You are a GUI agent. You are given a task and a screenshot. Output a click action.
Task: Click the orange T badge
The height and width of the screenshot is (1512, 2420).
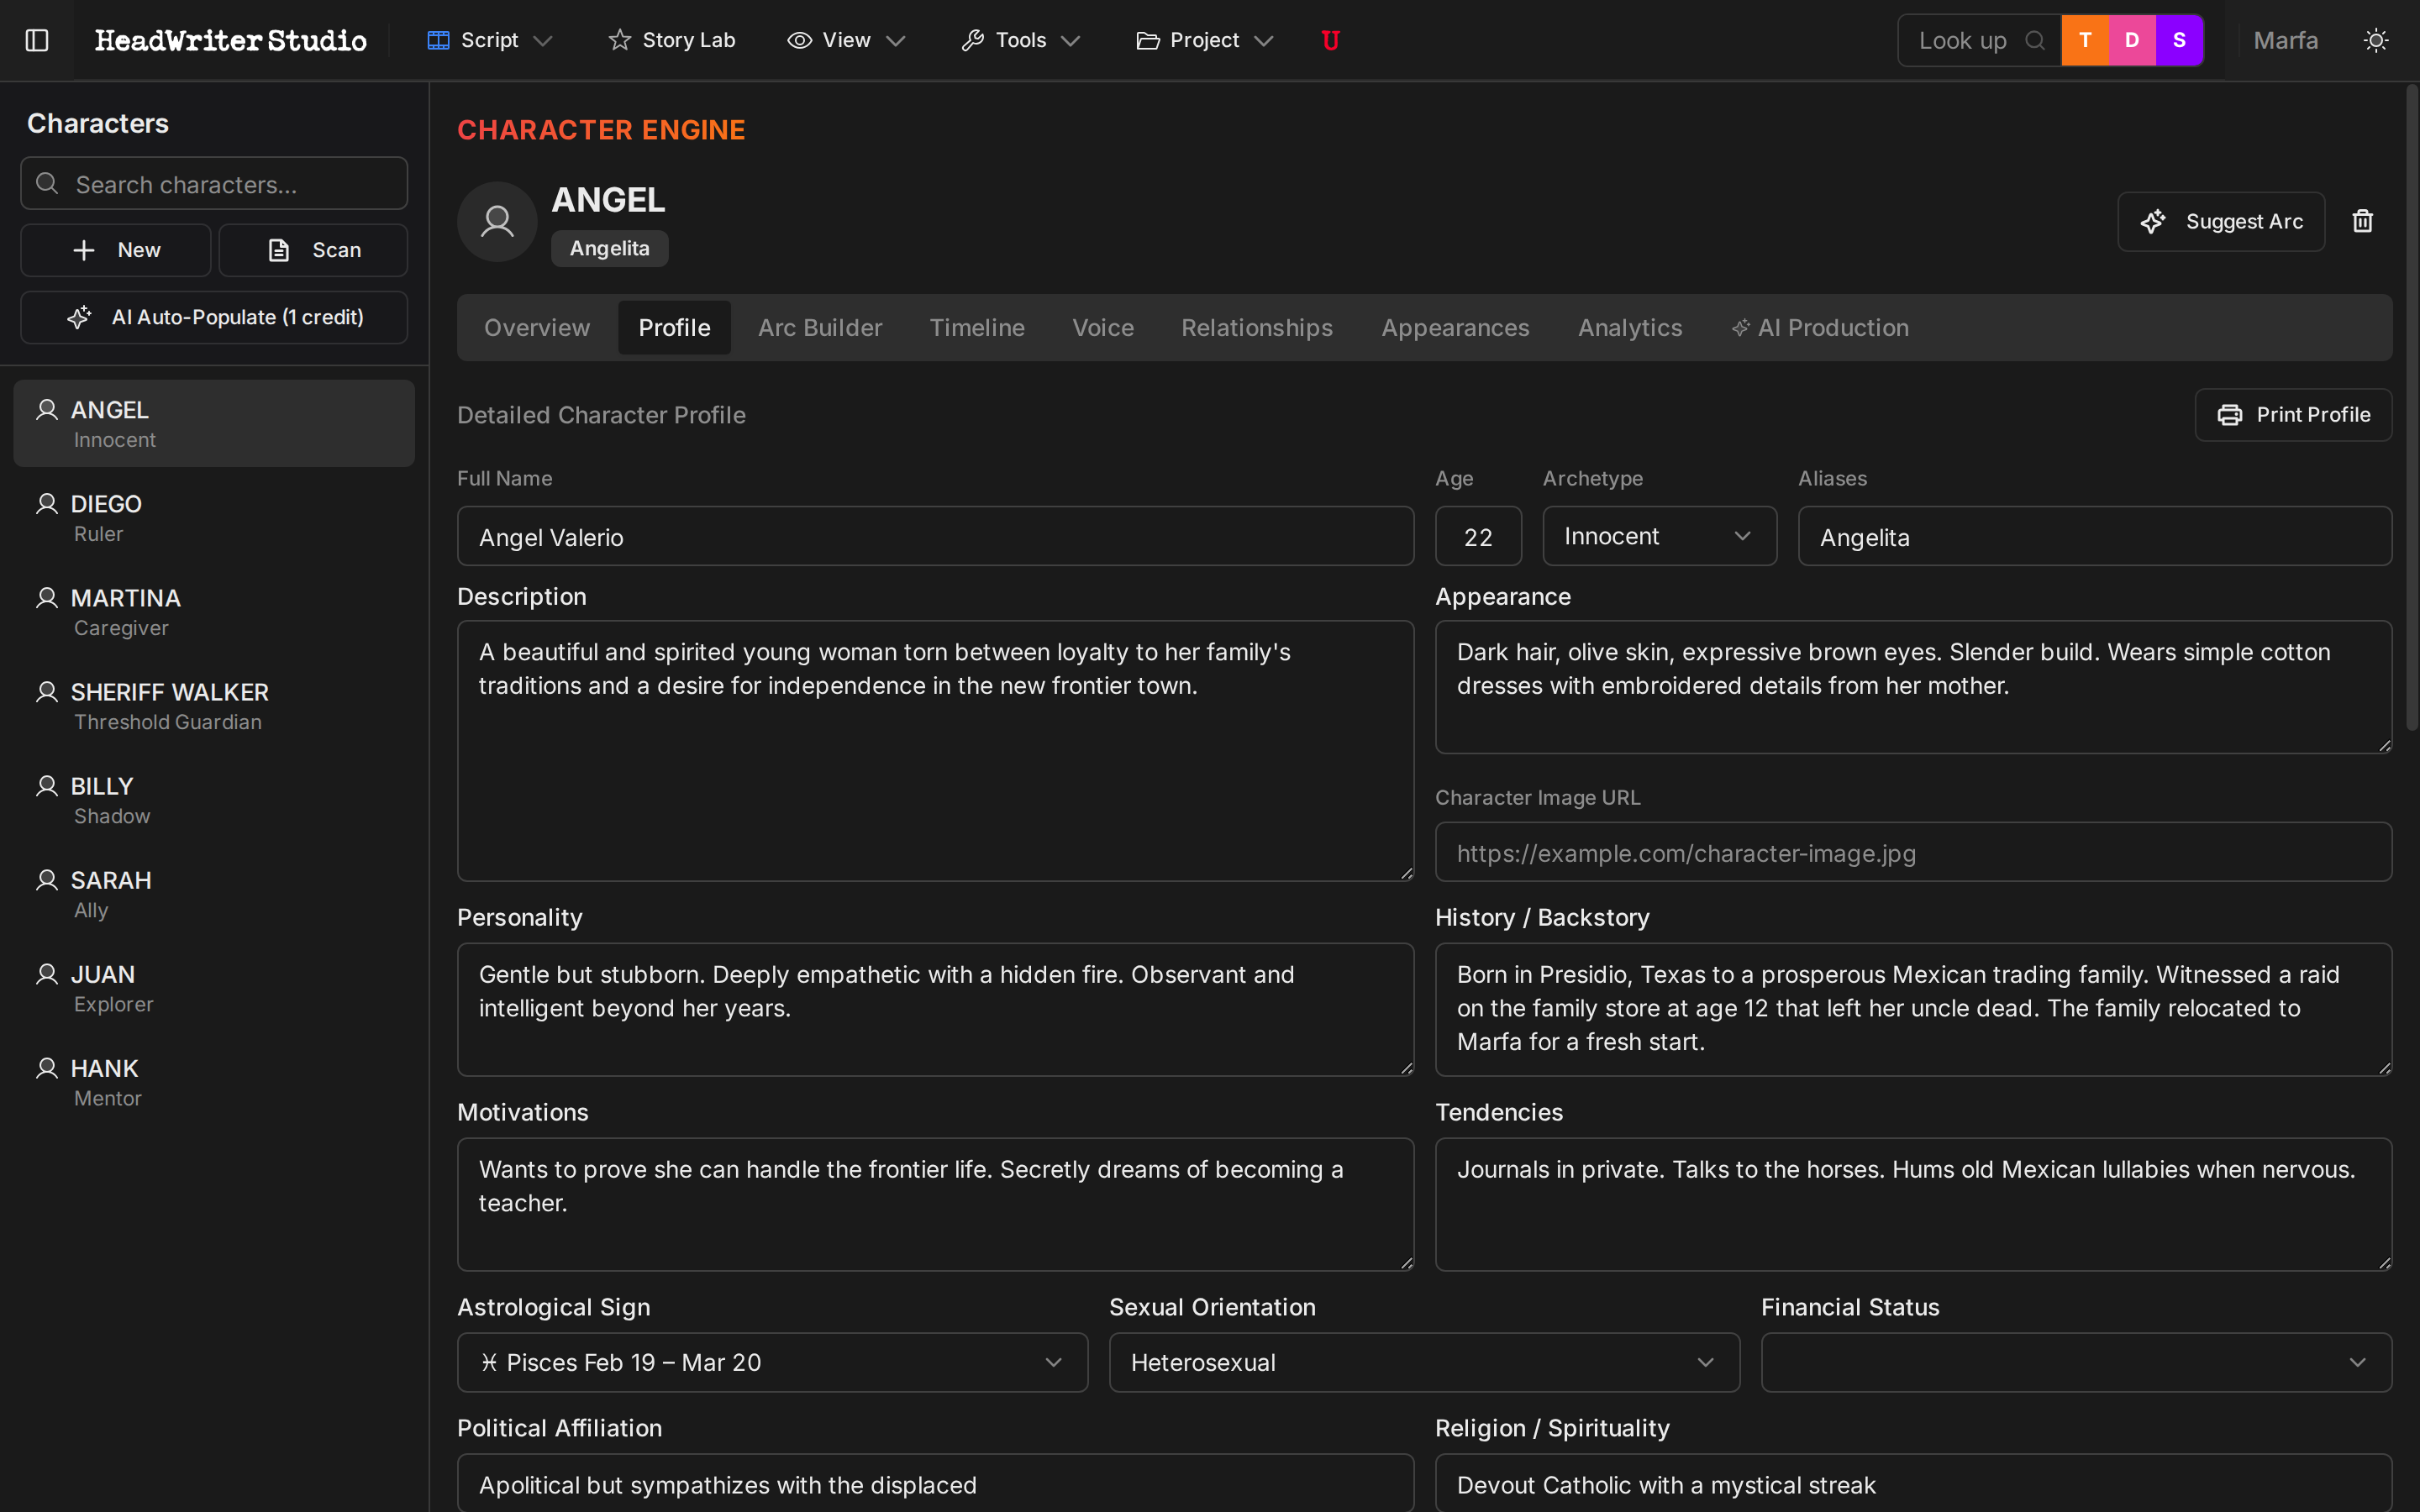2085,40
